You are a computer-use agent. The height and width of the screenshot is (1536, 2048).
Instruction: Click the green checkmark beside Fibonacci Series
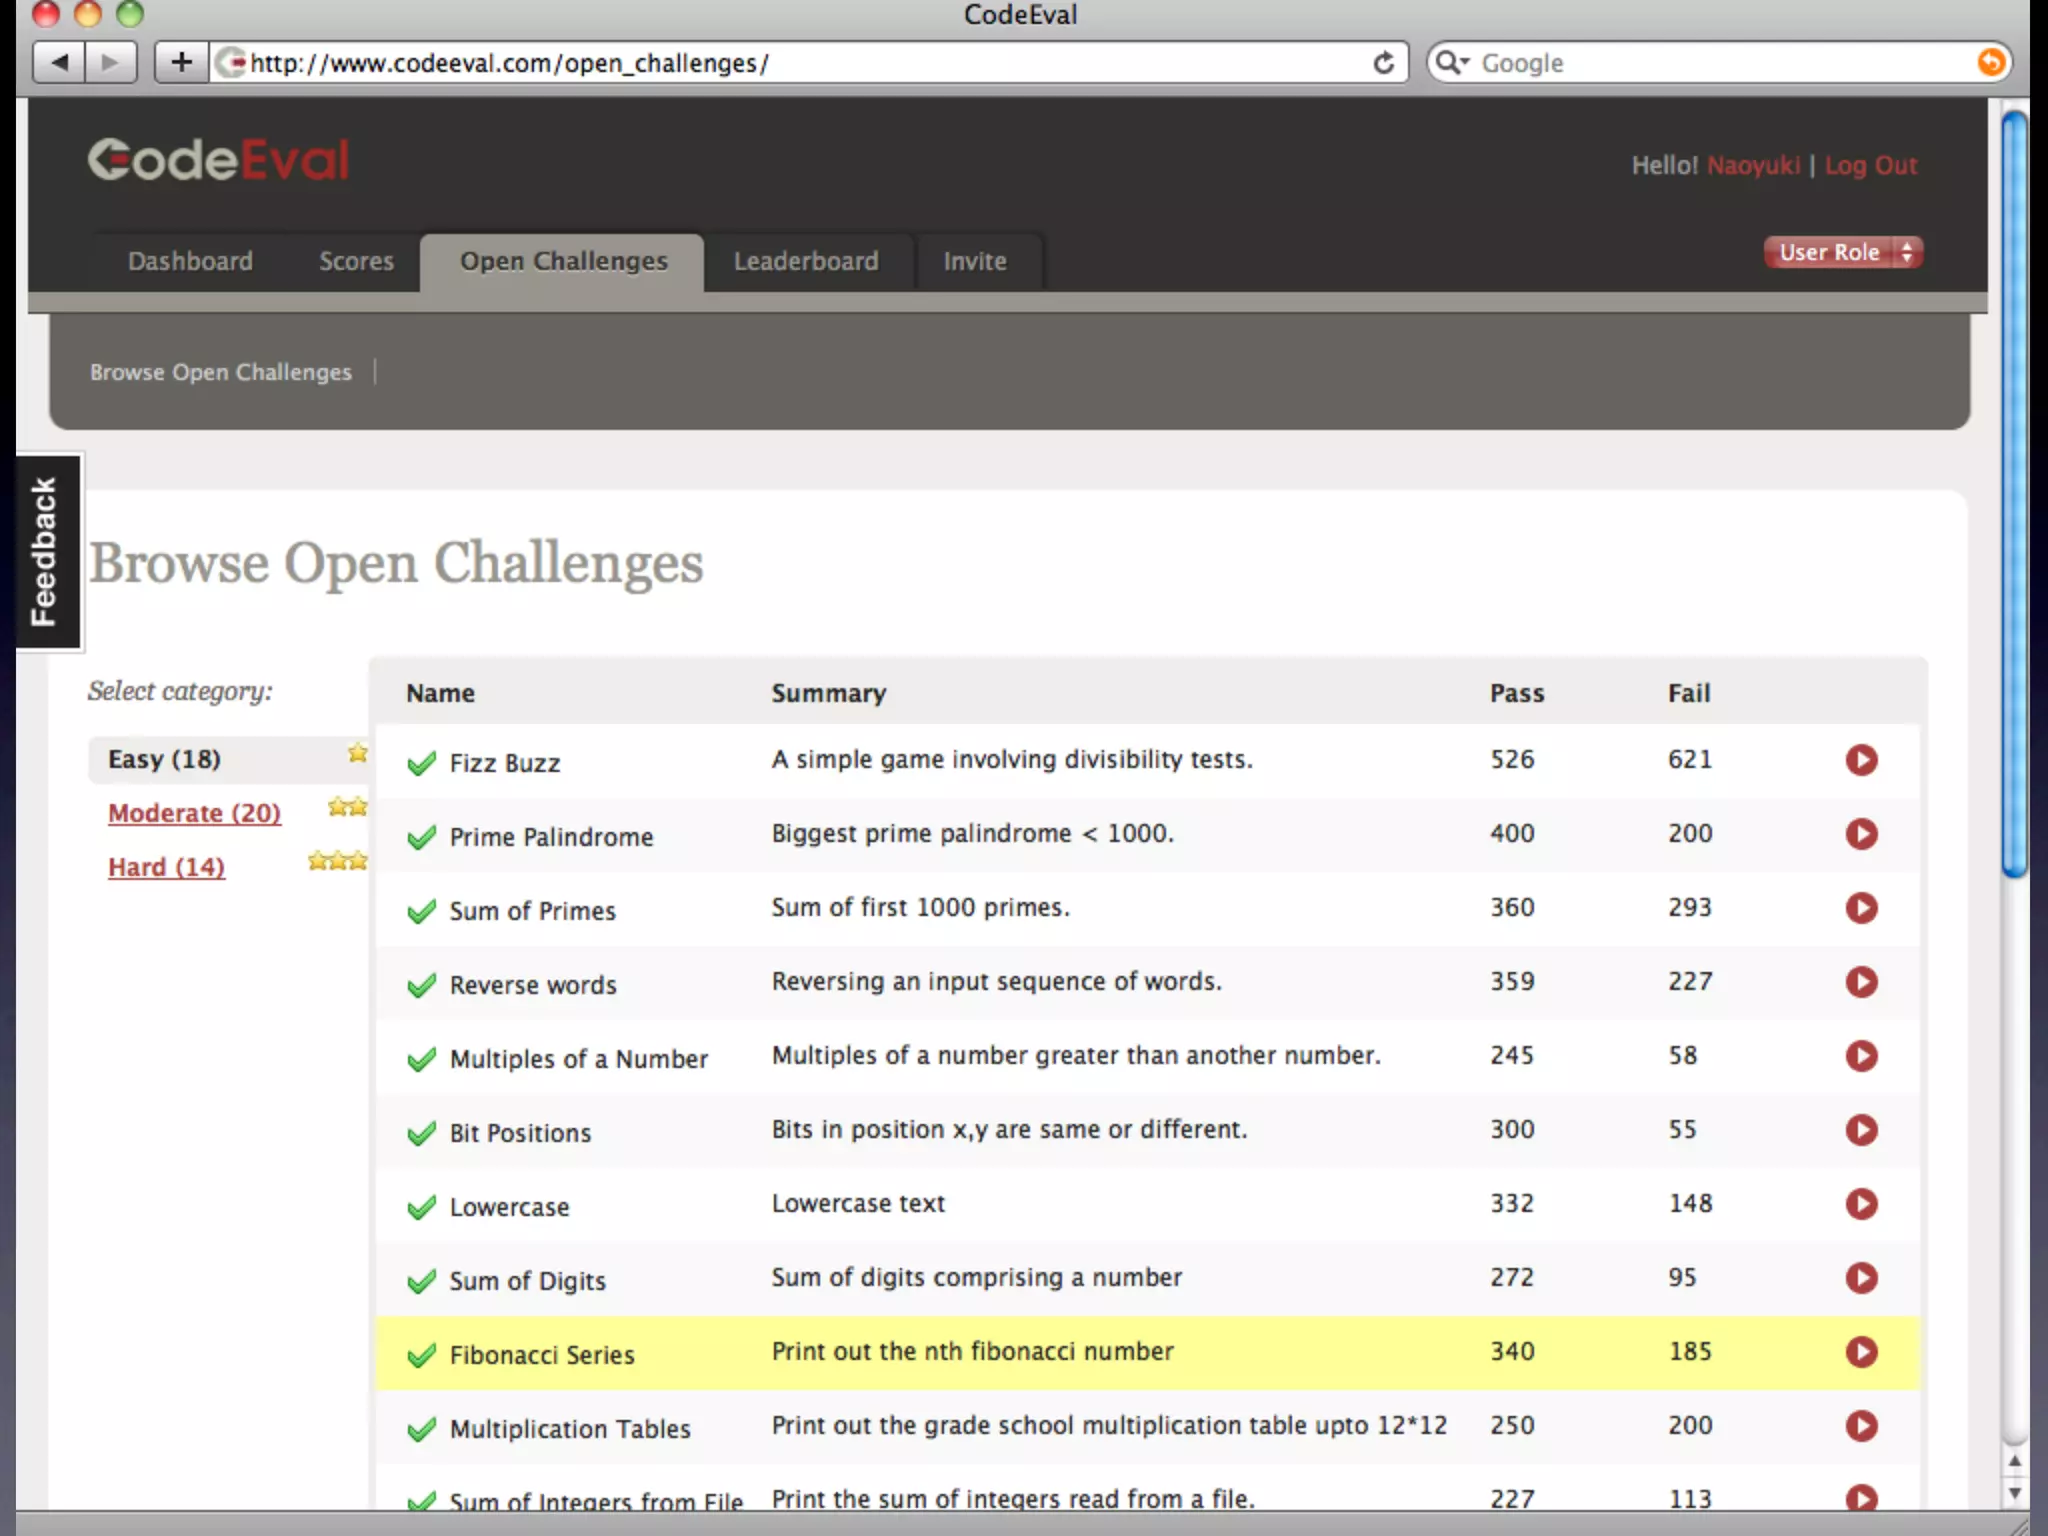tap(422, 1356)
